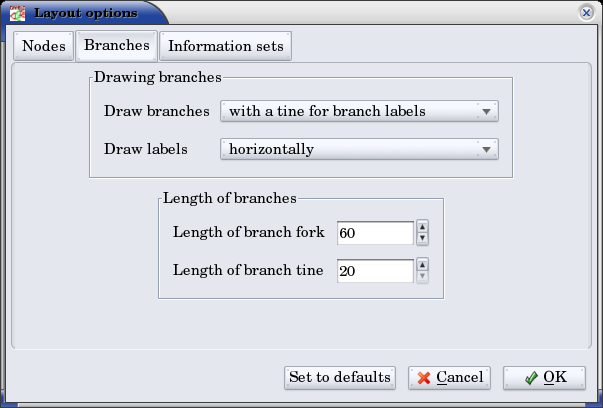Click the Length of branch fork label
This screenshot has height=408, width=603.
[248, 232]
